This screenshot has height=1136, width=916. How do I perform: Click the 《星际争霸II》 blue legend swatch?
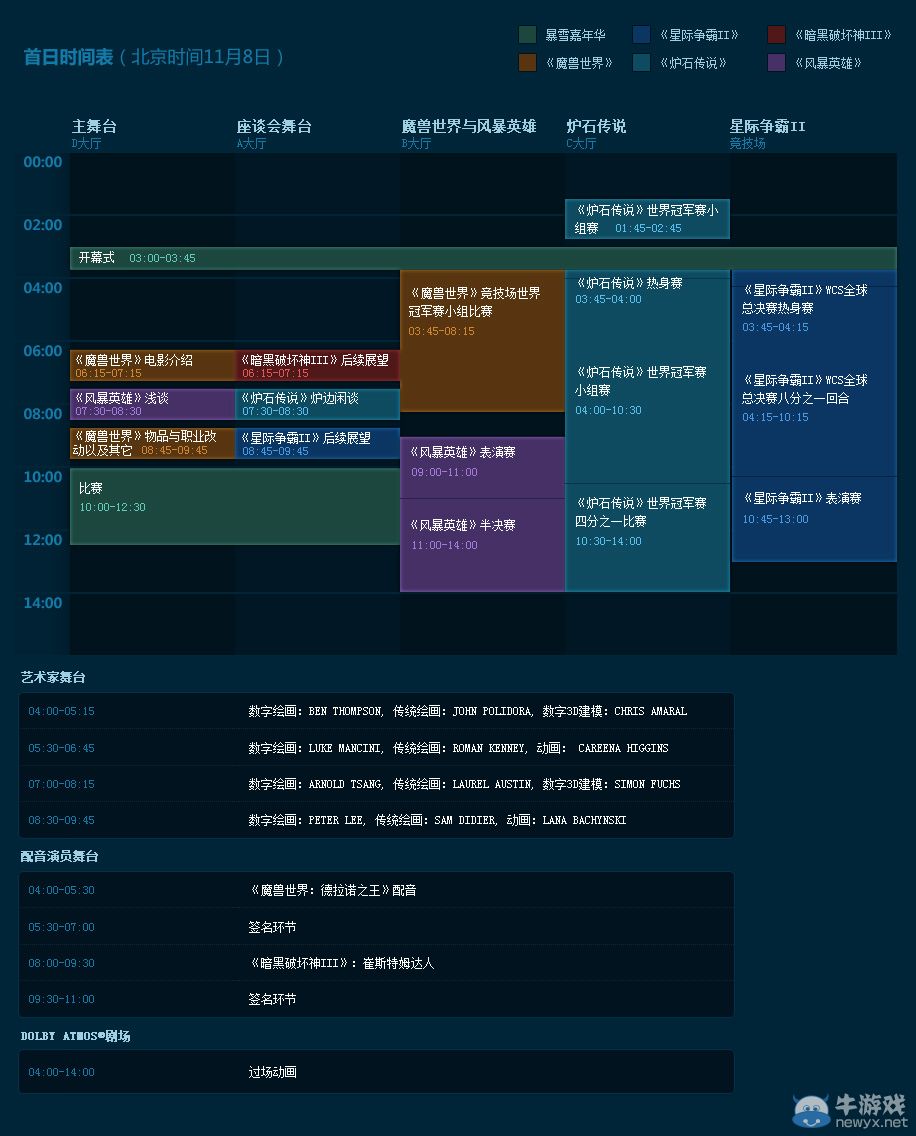coord(641,35)
